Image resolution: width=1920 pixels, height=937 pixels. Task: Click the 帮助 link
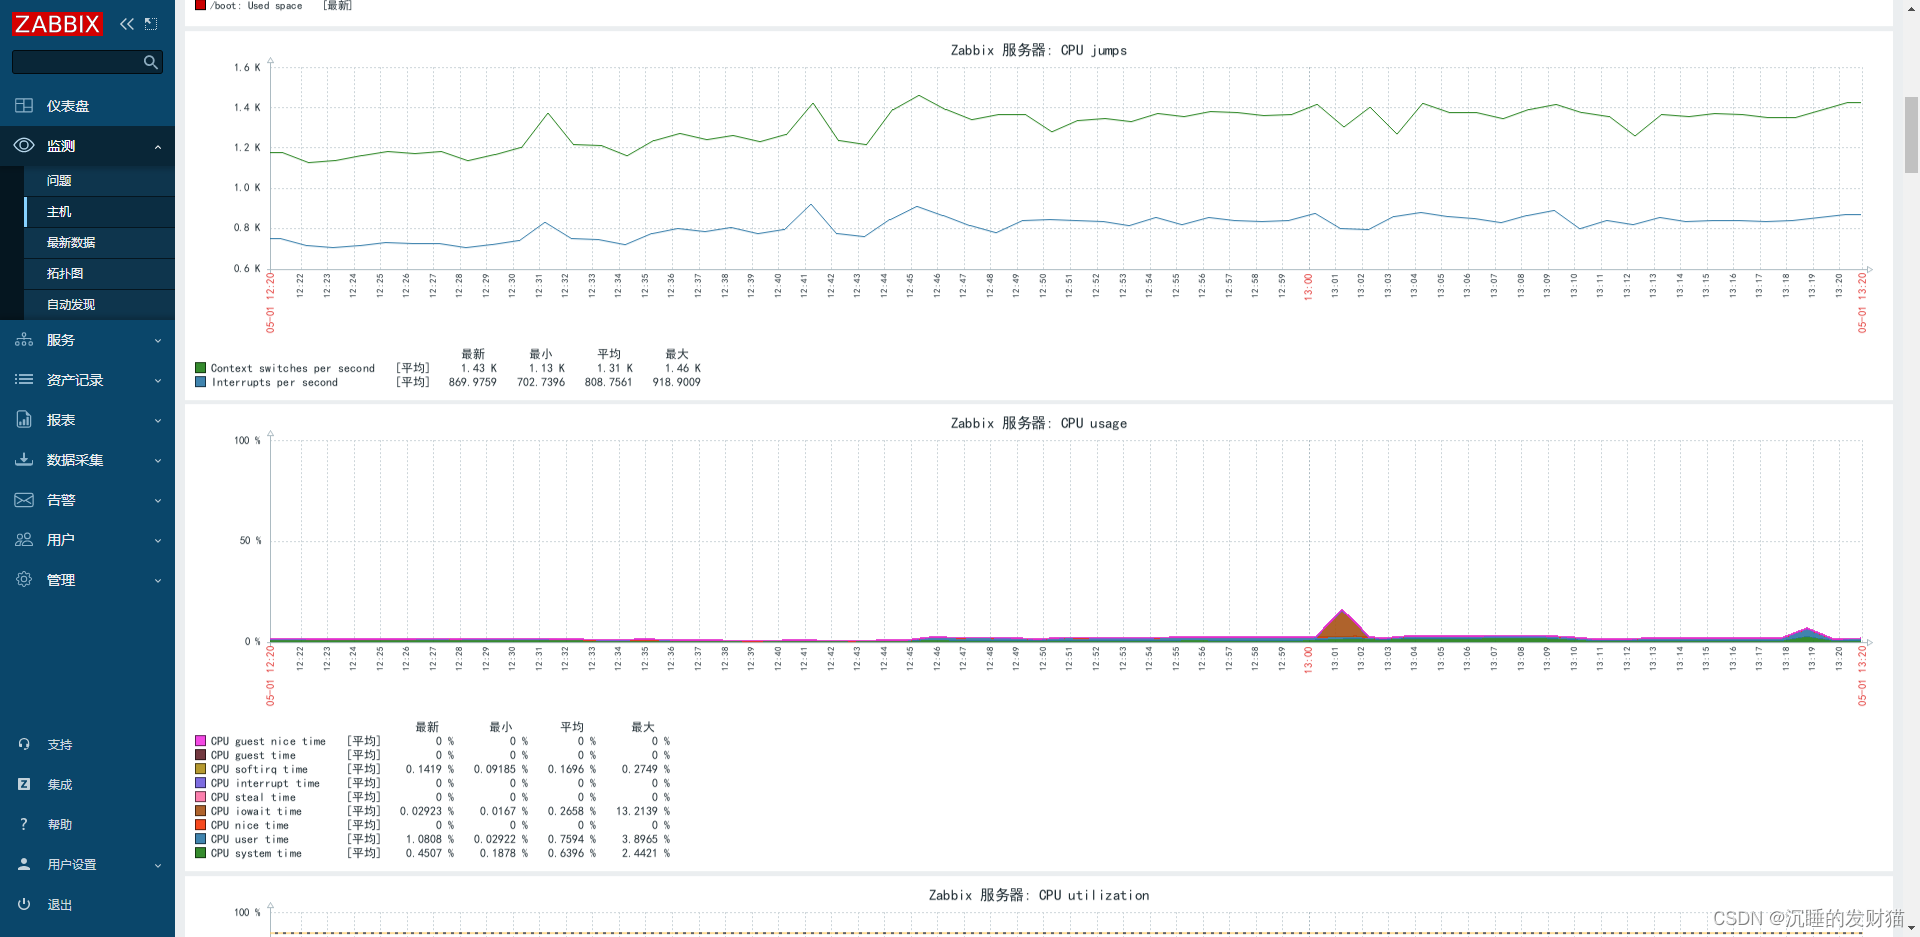(60, 825)
